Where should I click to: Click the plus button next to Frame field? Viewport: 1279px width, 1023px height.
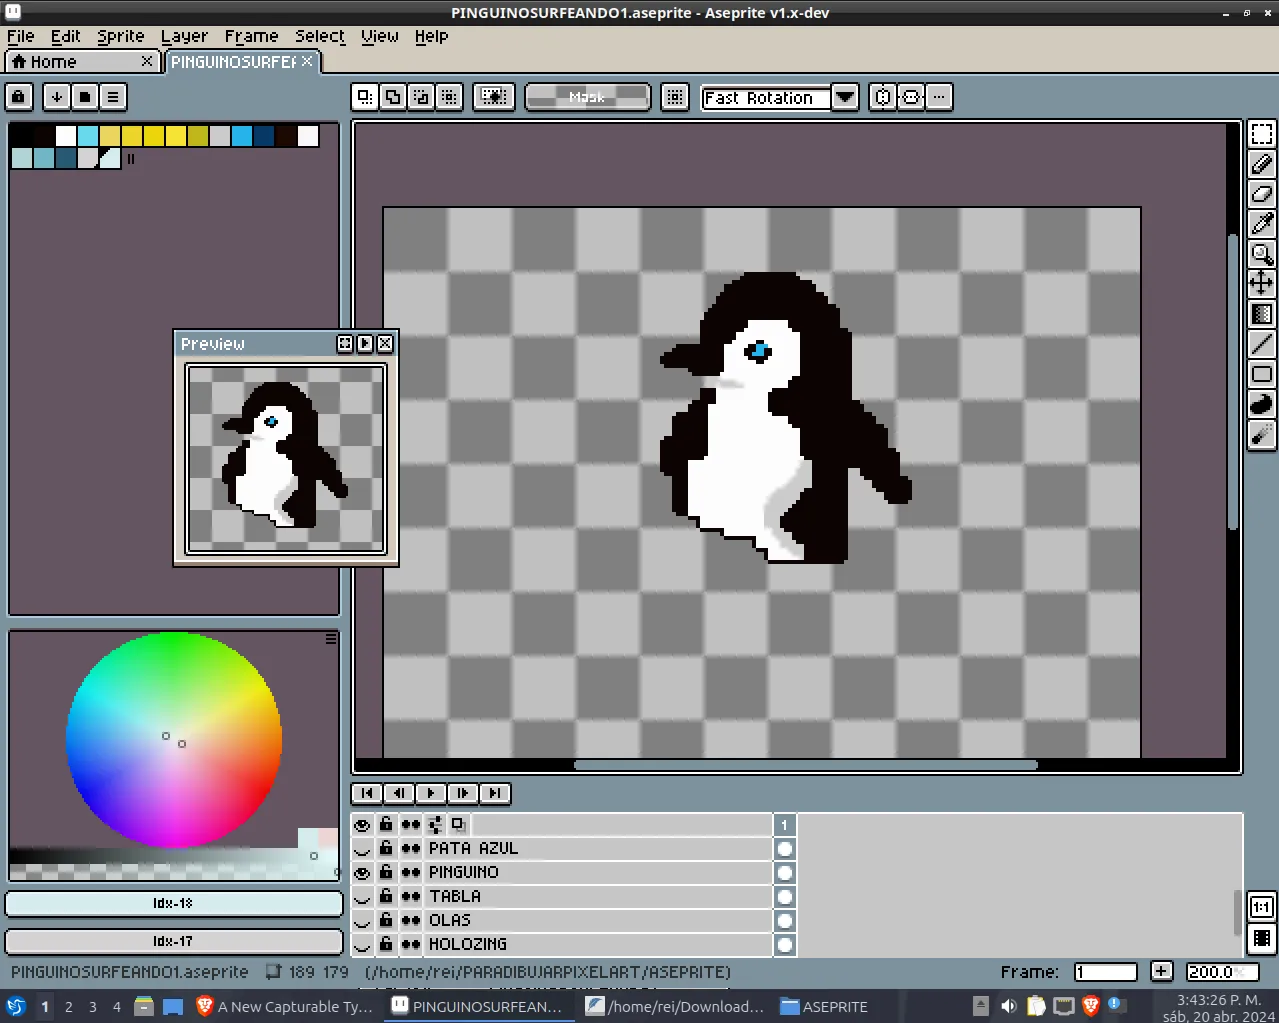tap(1161, 971)
